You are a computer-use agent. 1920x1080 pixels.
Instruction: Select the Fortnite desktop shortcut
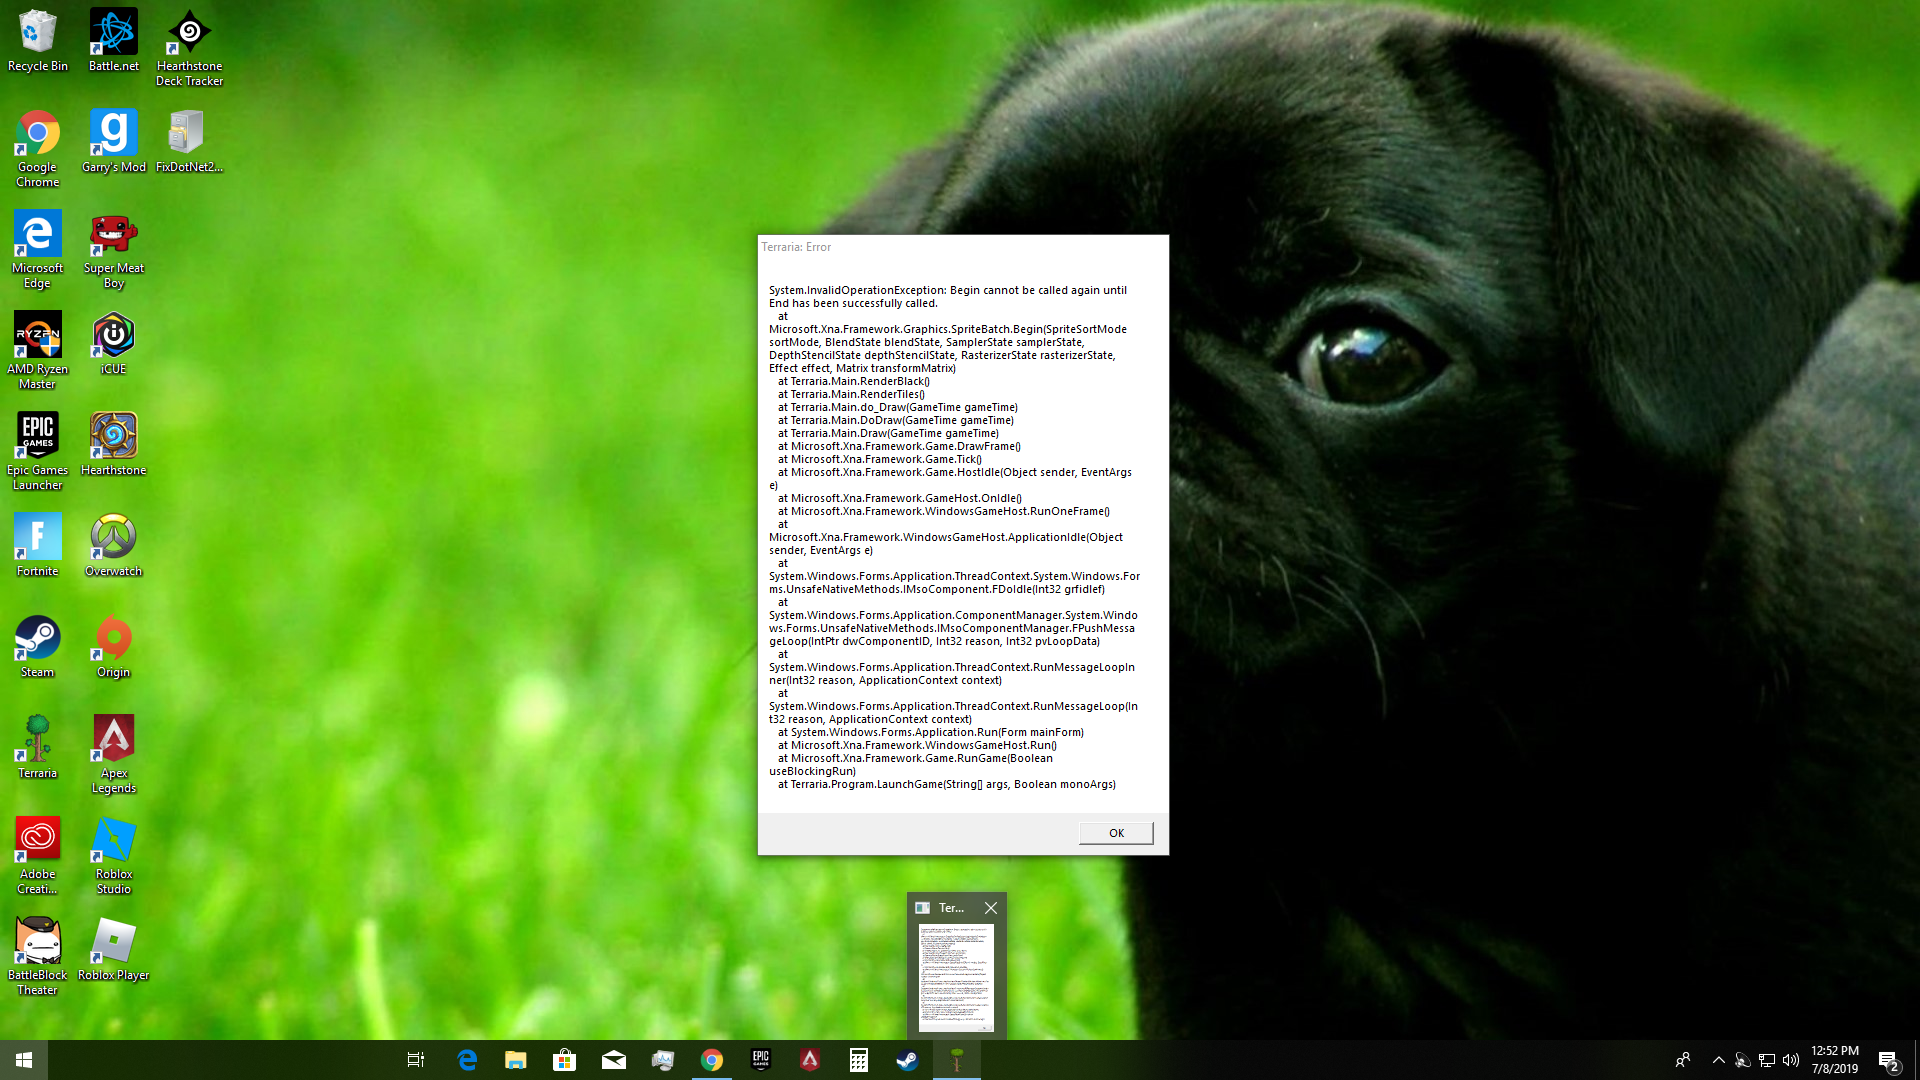pyautogui.click(x=38, y=546)
